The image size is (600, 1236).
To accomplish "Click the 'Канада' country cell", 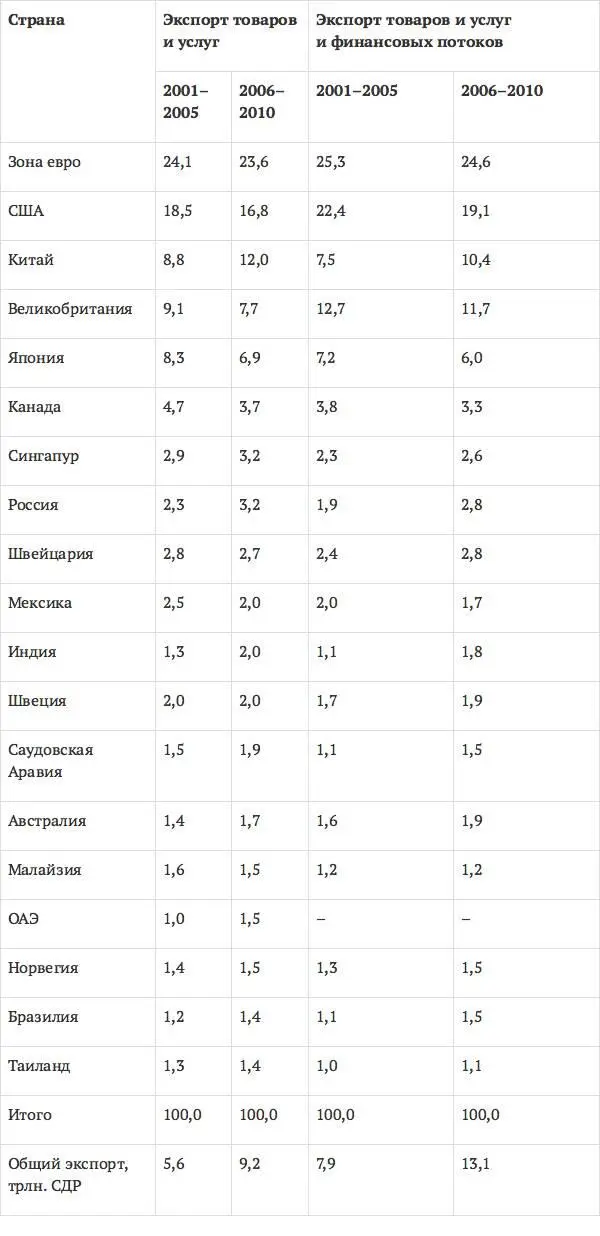I will [x=34, y=407].
